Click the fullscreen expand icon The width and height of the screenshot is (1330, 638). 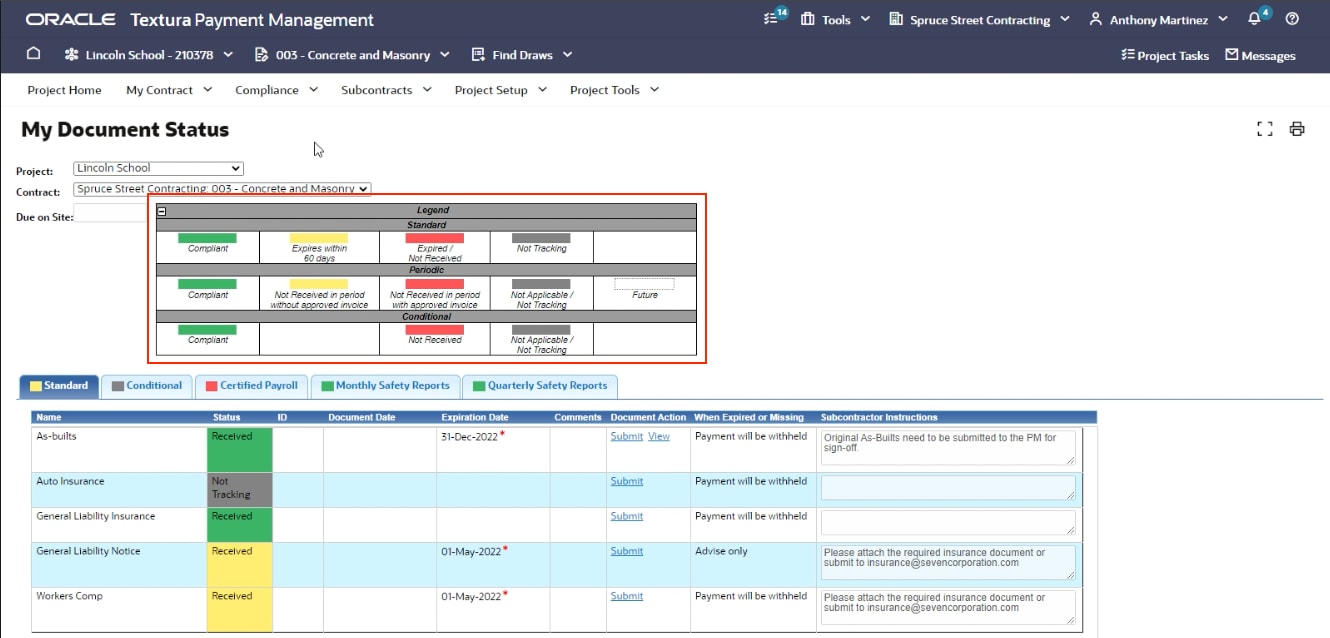(1265, 129)
